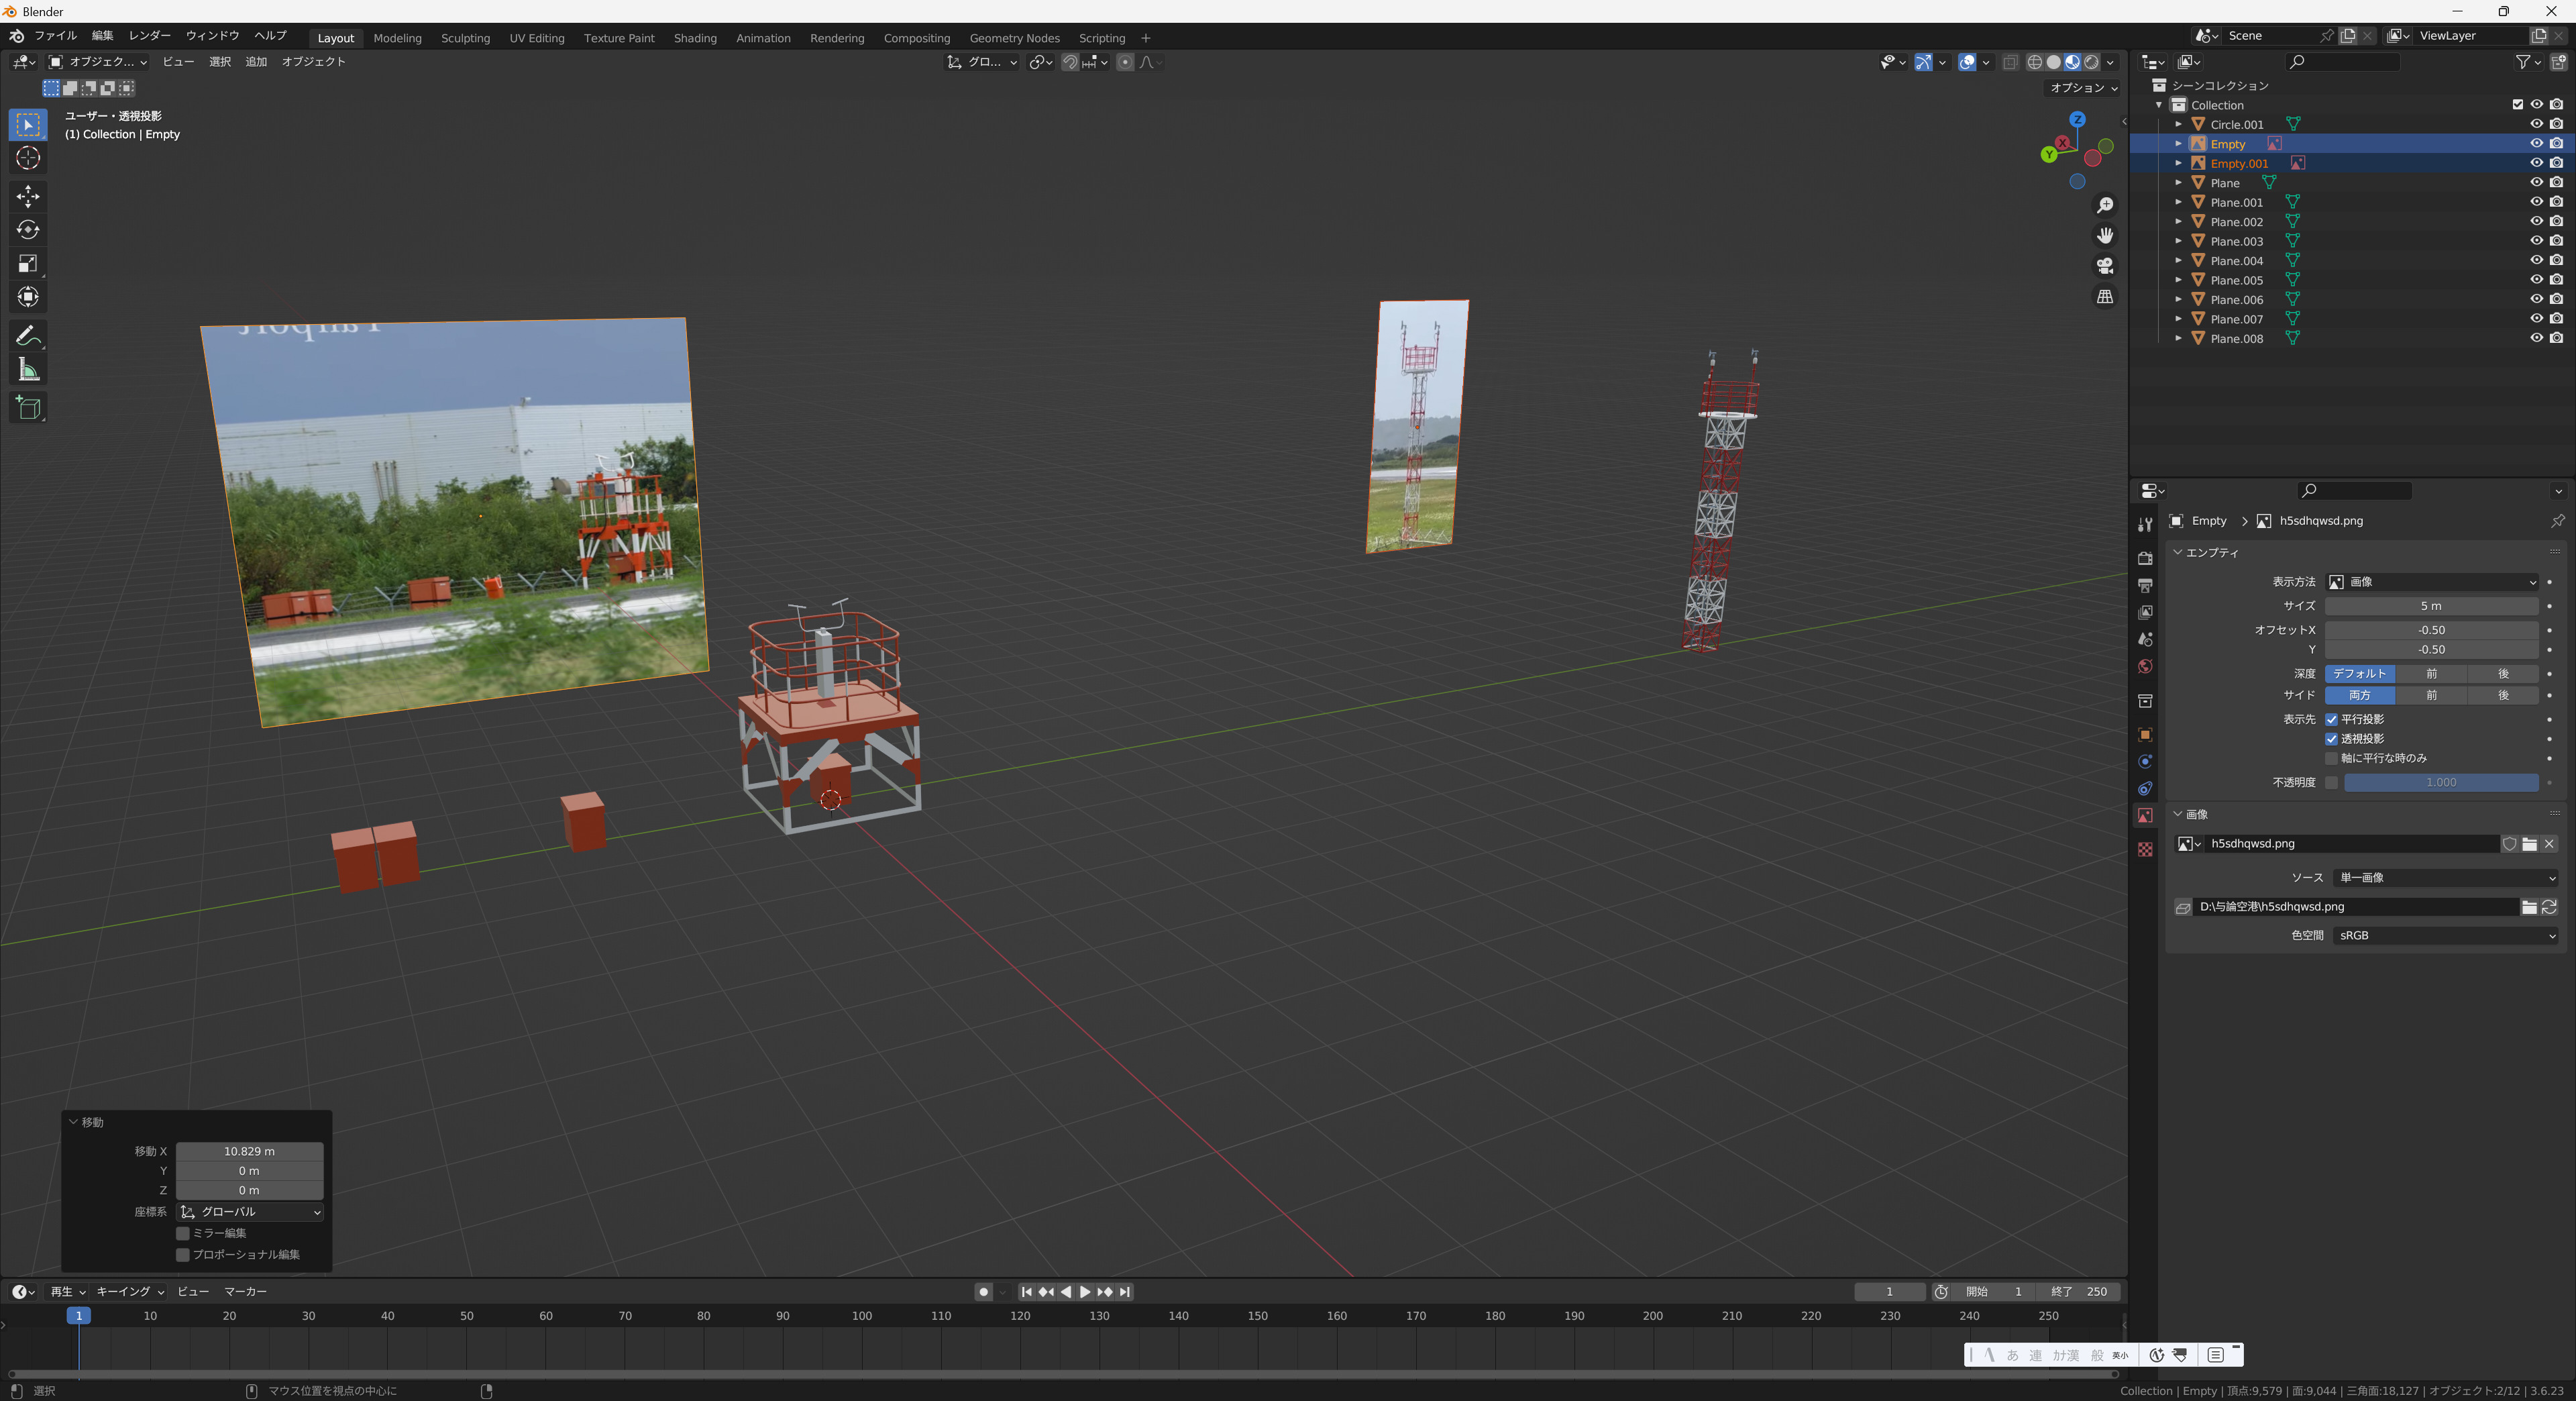
Task: Select the Annotate pencil tool
Action: point(28,336)
